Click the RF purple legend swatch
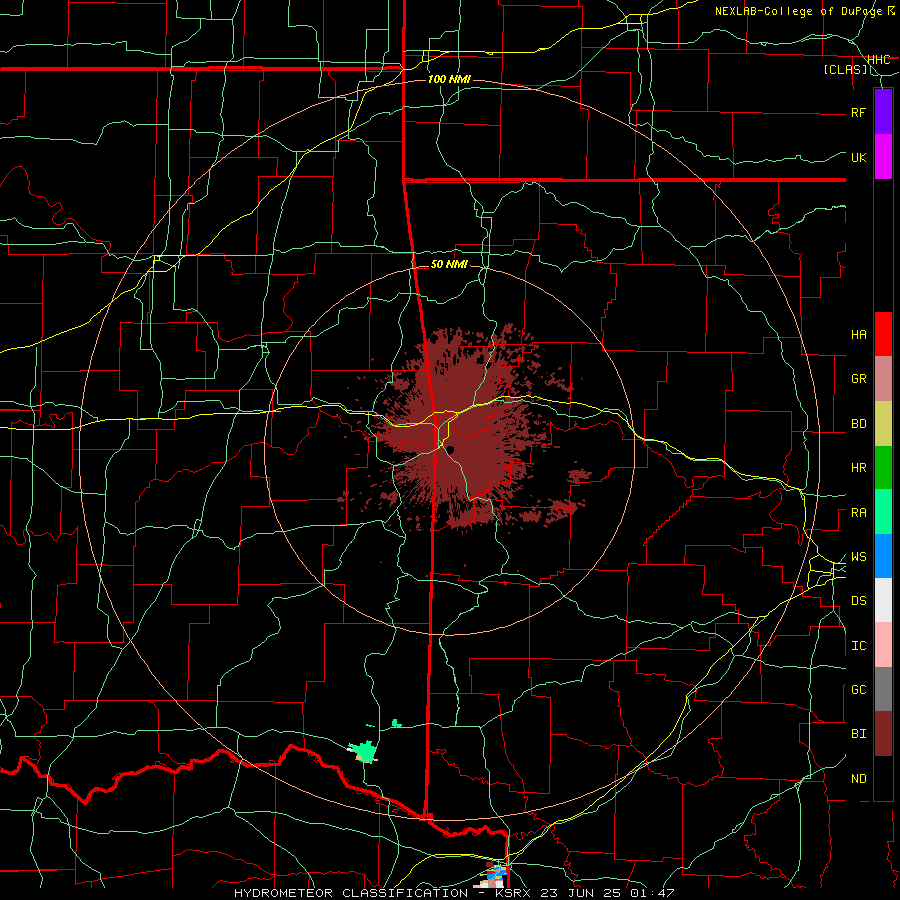This screenshot has height=900, width=900. (883, 112)
